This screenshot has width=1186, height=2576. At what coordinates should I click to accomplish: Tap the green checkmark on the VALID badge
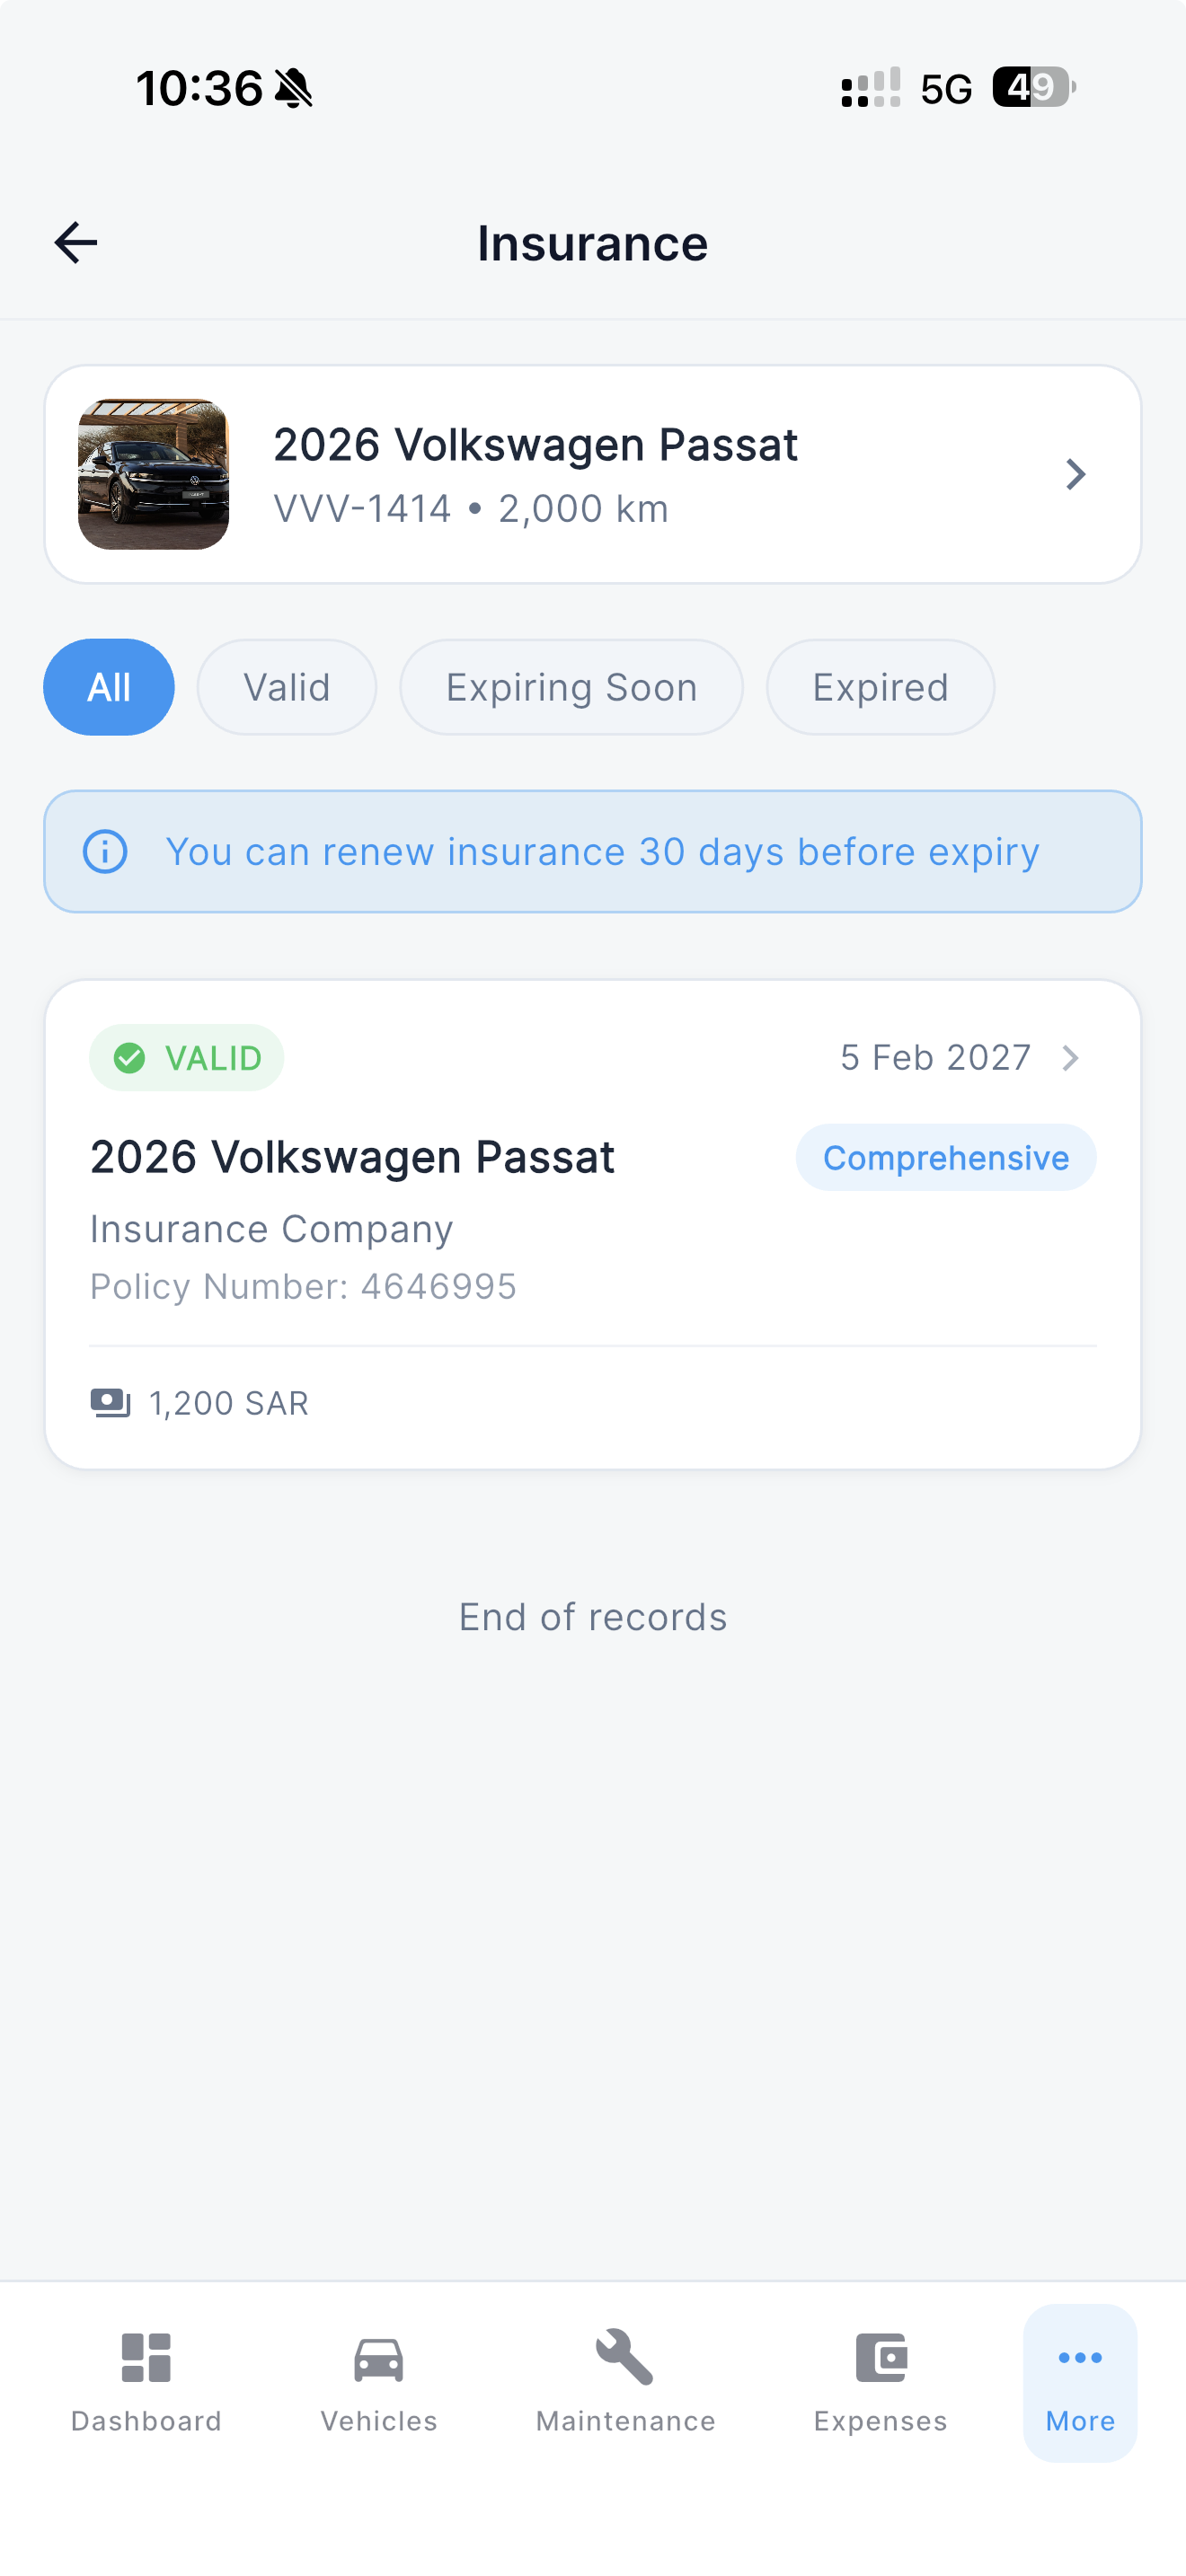(x=129, y=1057)
